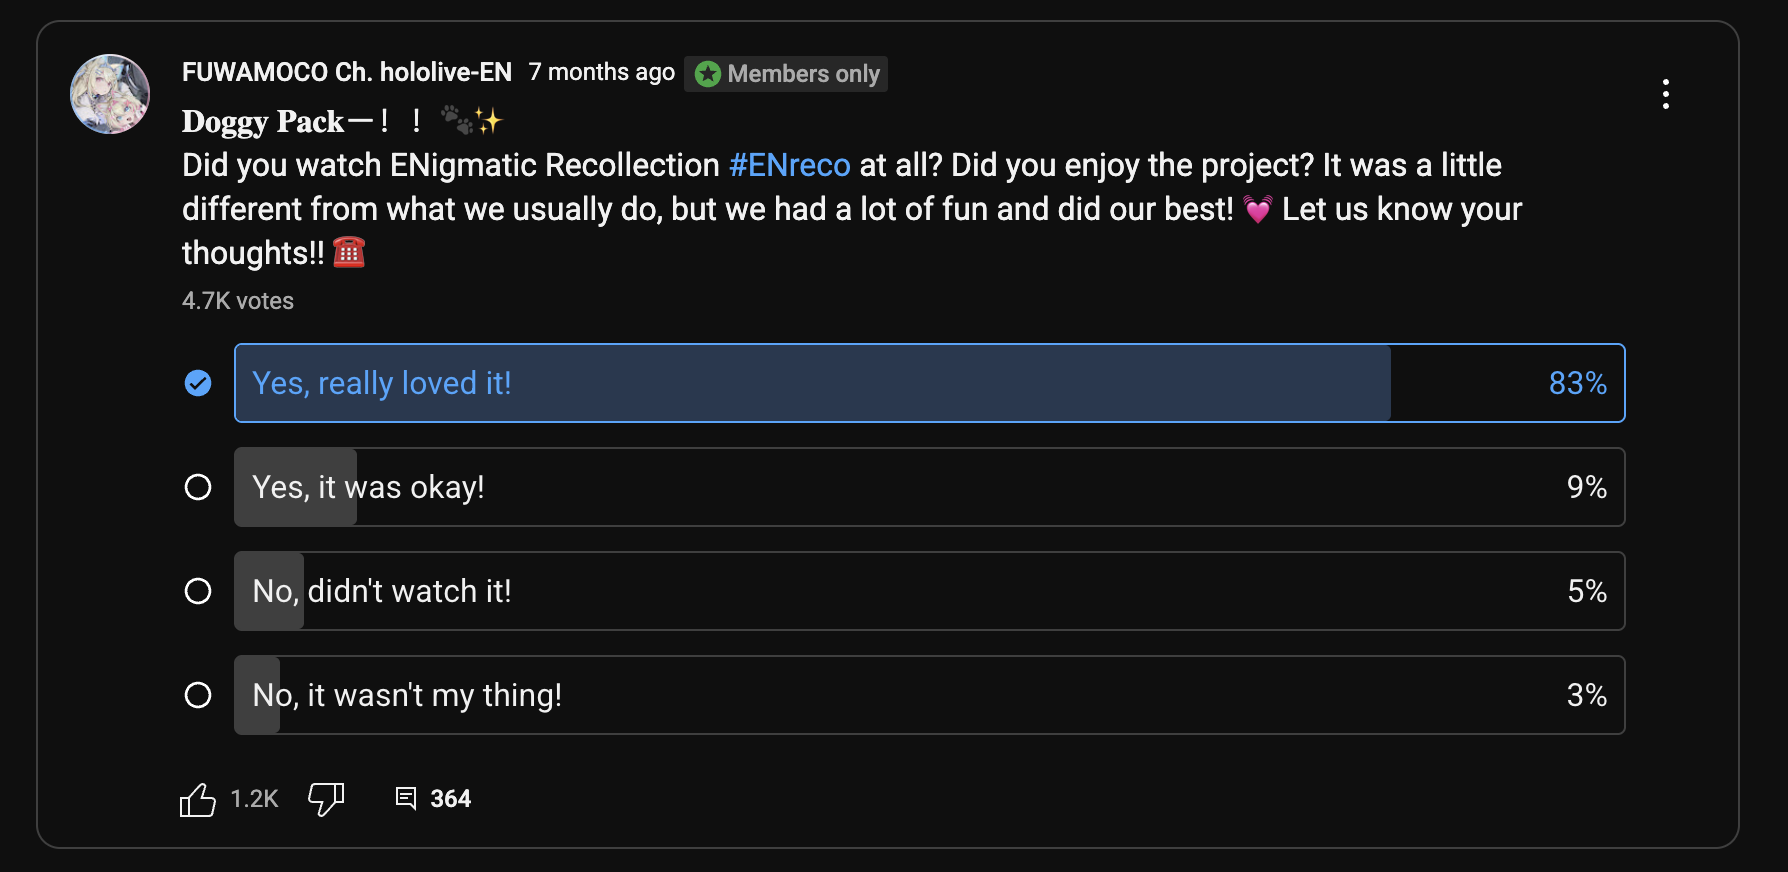The height and width of the screenshot is (872, 1788).
Task: Click the "7 months ago" timestamp
Action: pyautogui.click(x=602, y=72)
